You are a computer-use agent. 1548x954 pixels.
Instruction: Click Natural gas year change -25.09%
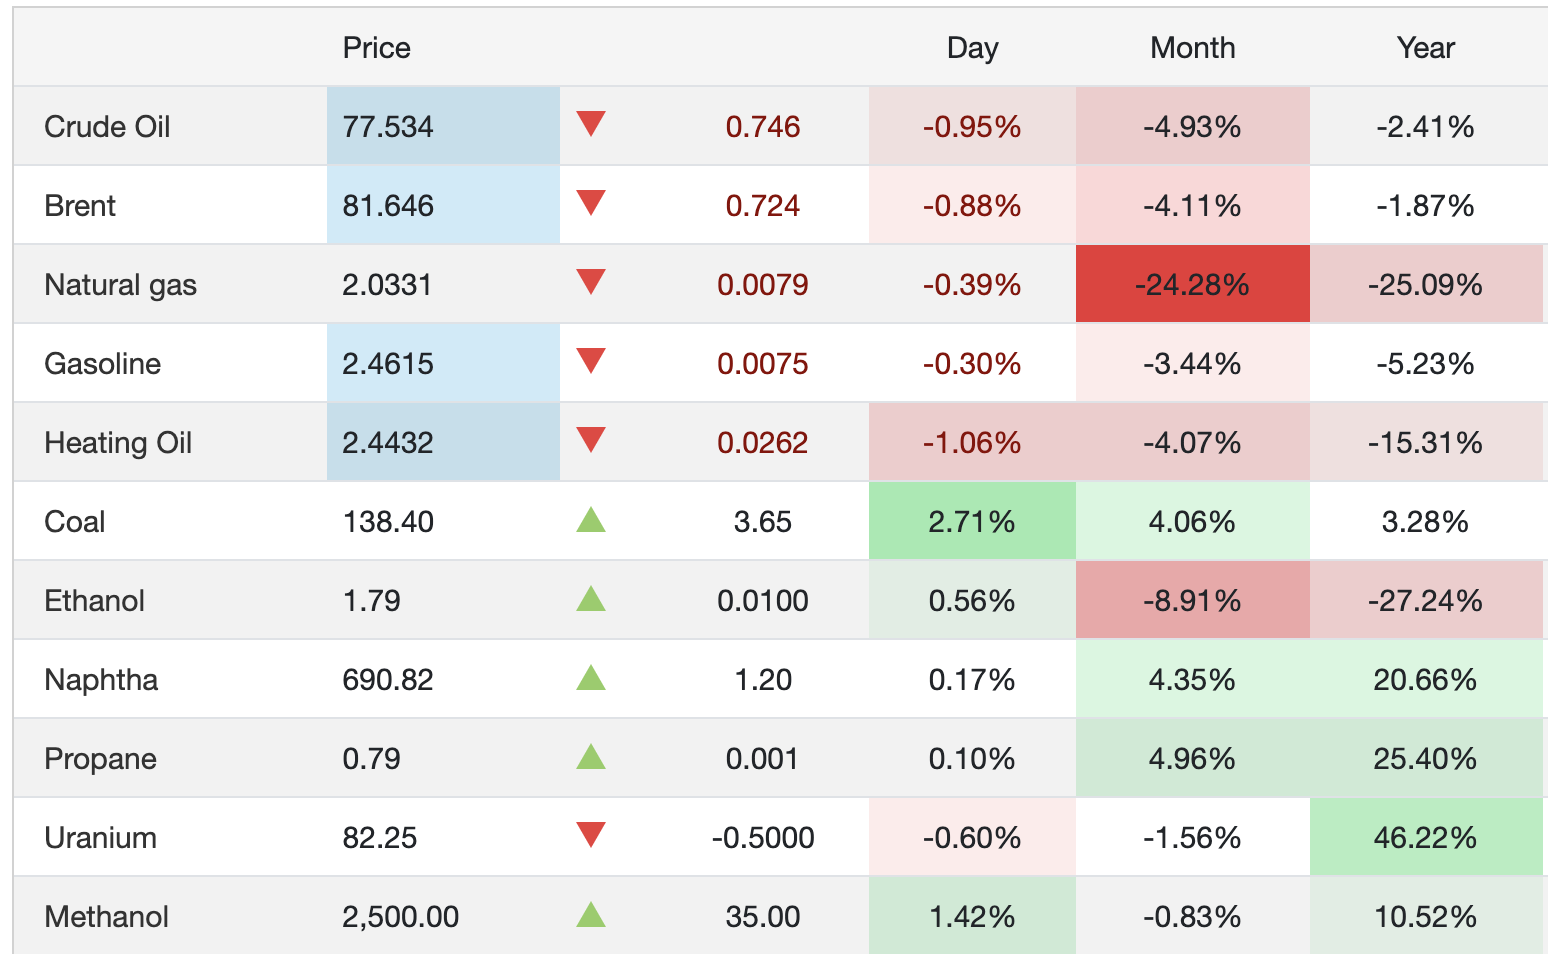coord(1425,285)
